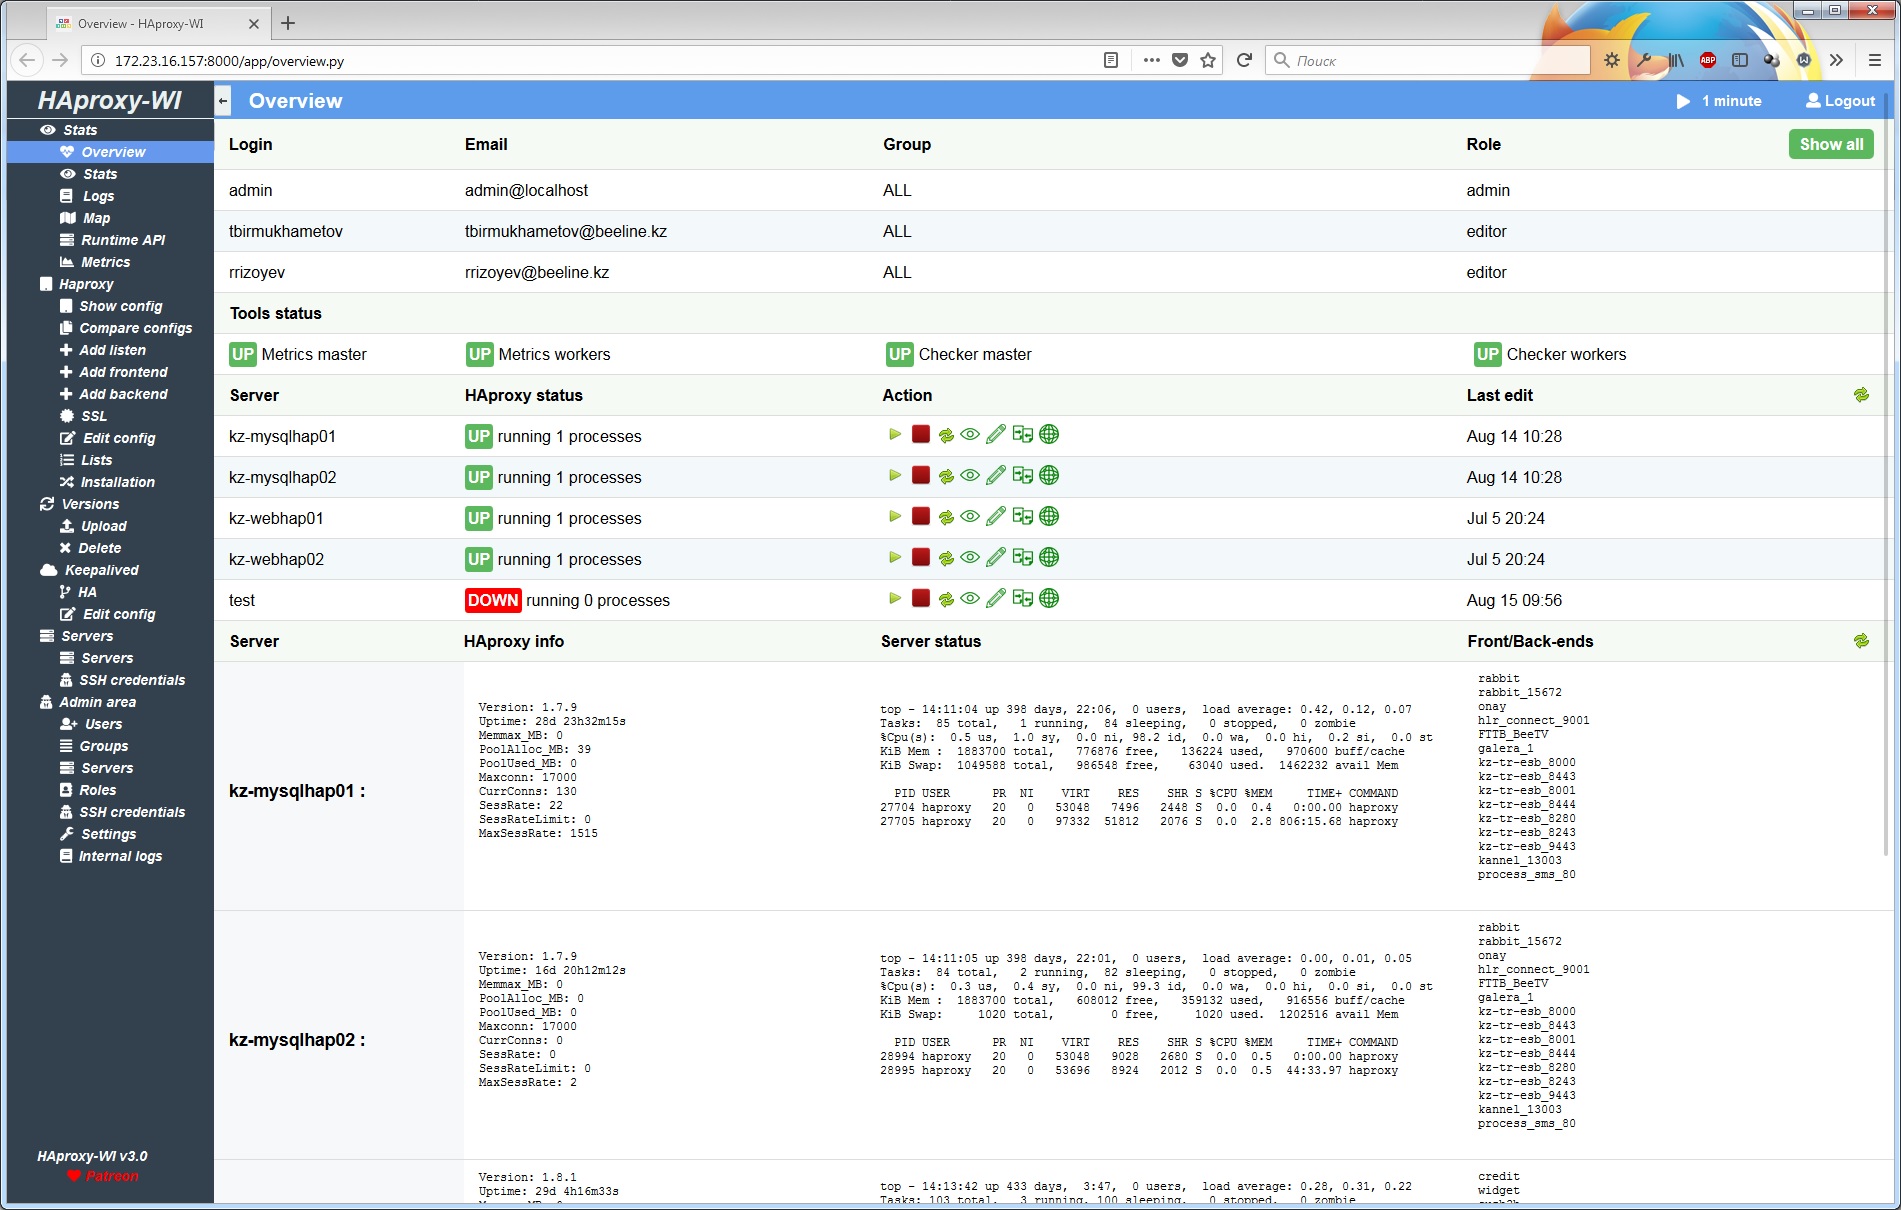Start auto-refresh play icon
This screenshot has height=1210, width=1901.
[x=1683, y=101]
